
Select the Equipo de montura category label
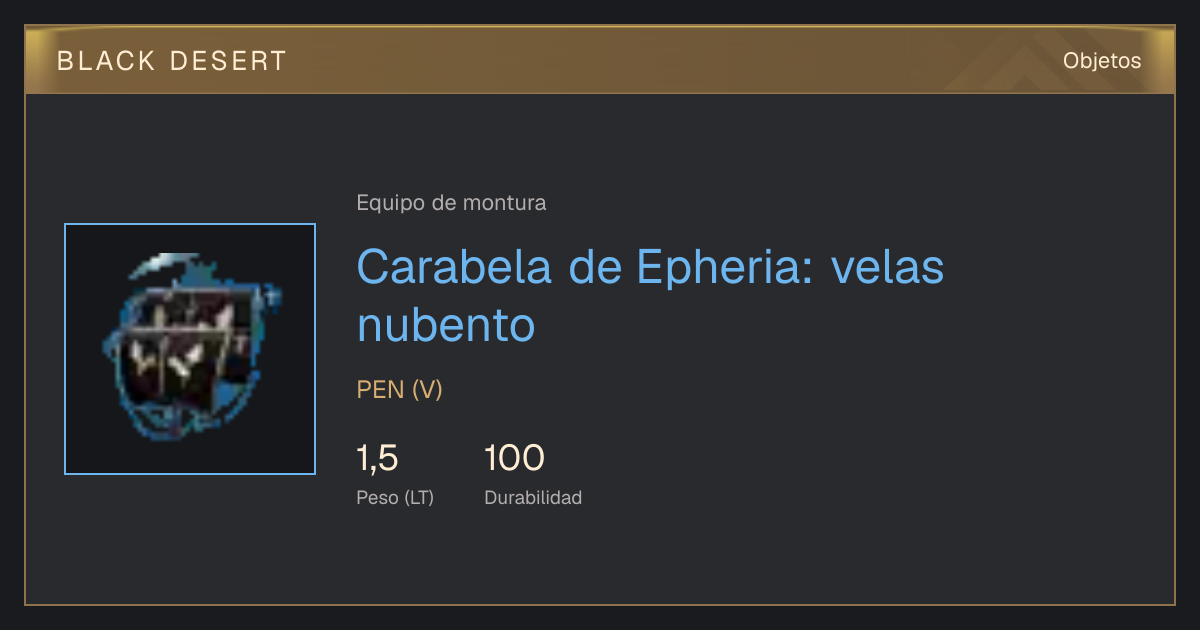click(451, 203)
